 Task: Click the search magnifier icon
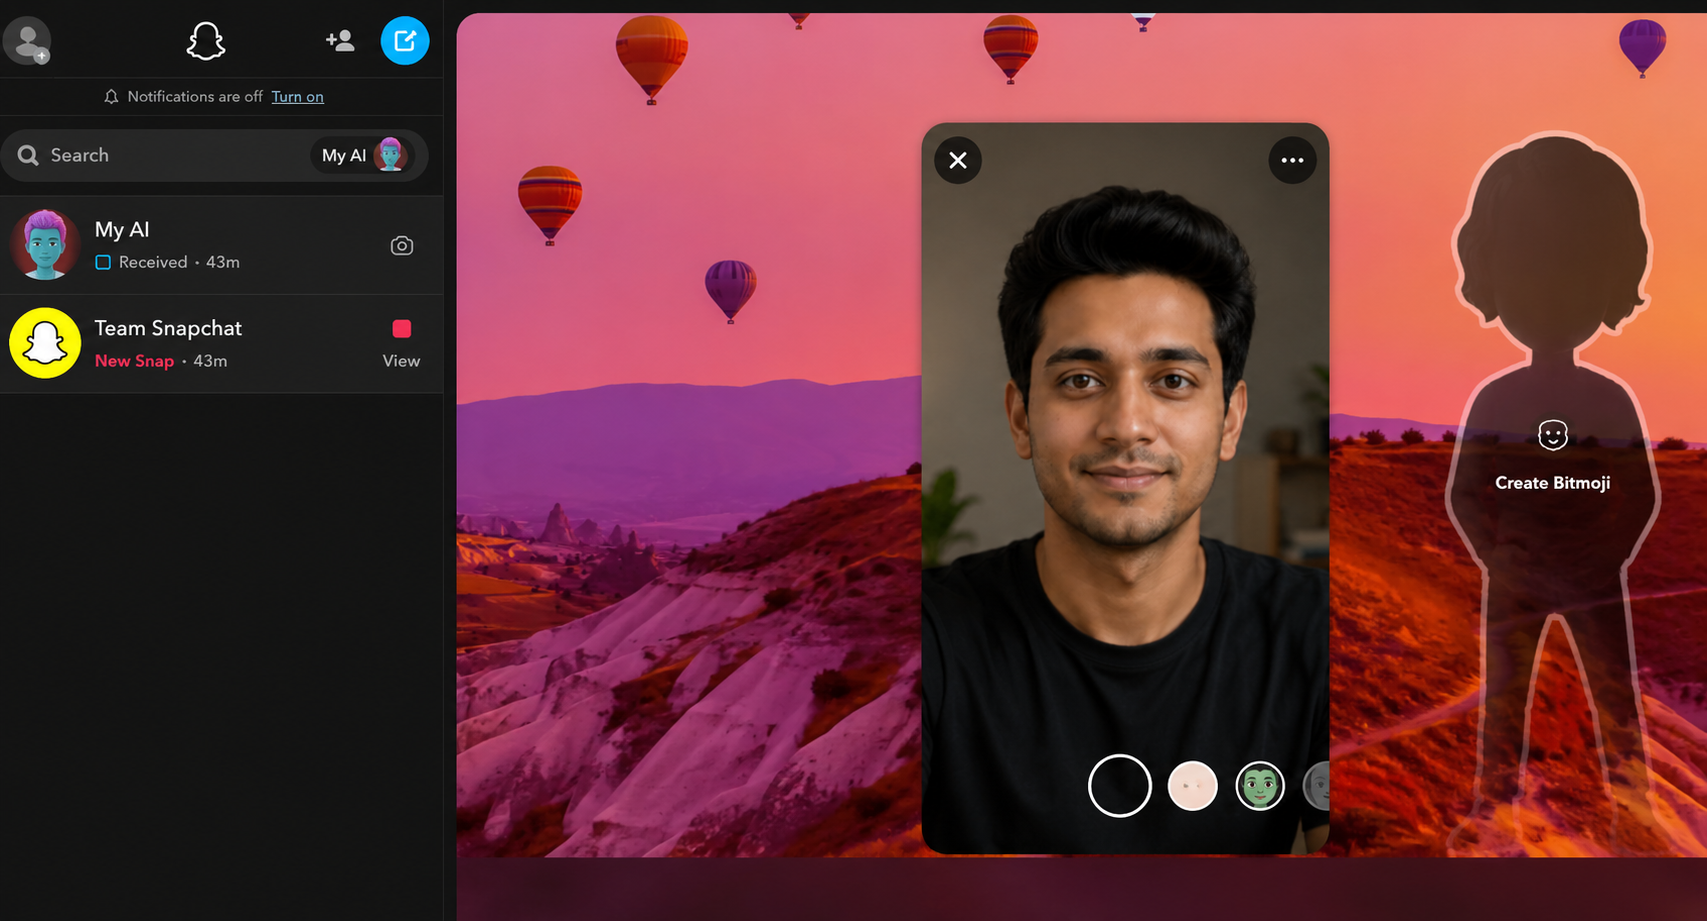[x=28, y=155]
